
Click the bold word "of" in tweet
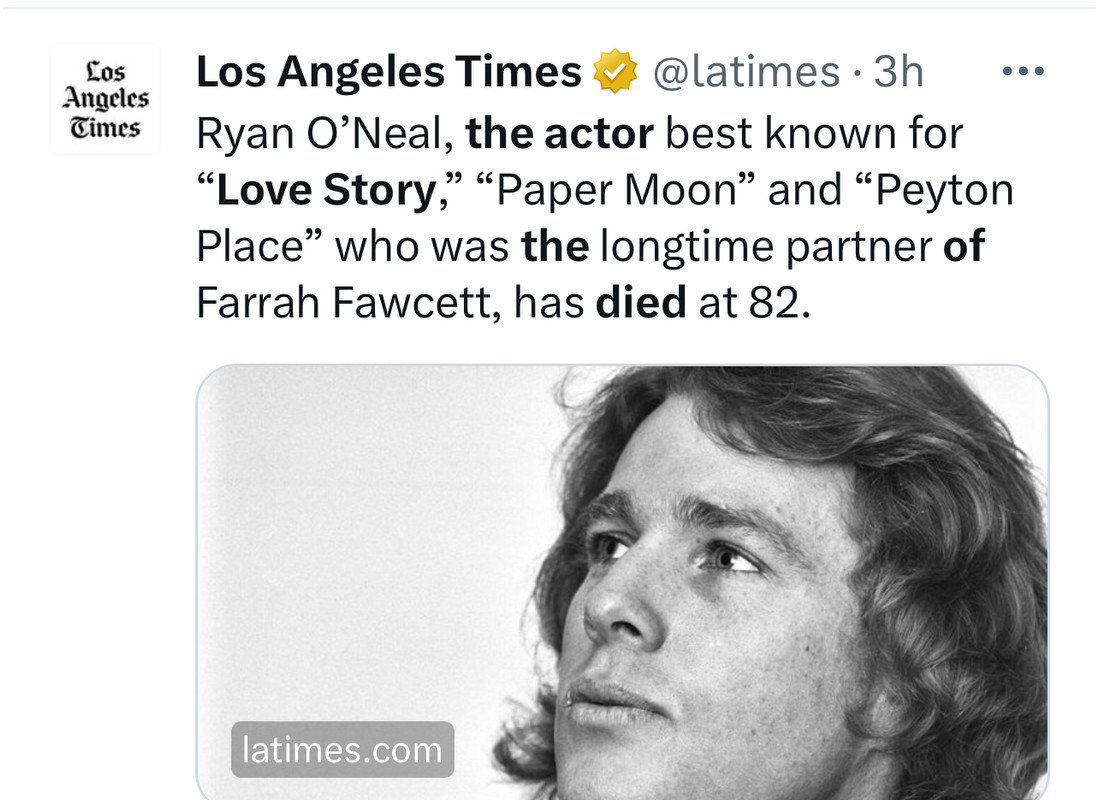(x=964, y=246)
